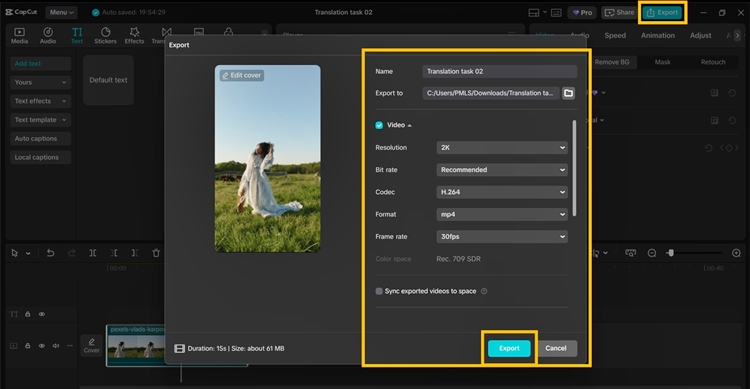Click the right arrow to show more tabs
Image resolution: width=750 pixels, height=389 pixels.
pos(737,35)
